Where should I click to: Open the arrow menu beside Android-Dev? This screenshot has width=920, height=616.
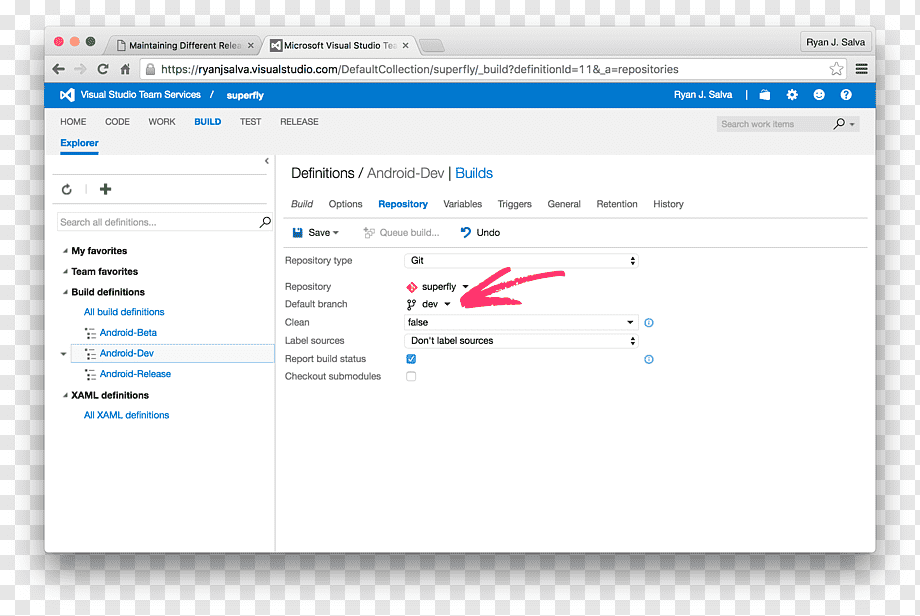point(63,354)
